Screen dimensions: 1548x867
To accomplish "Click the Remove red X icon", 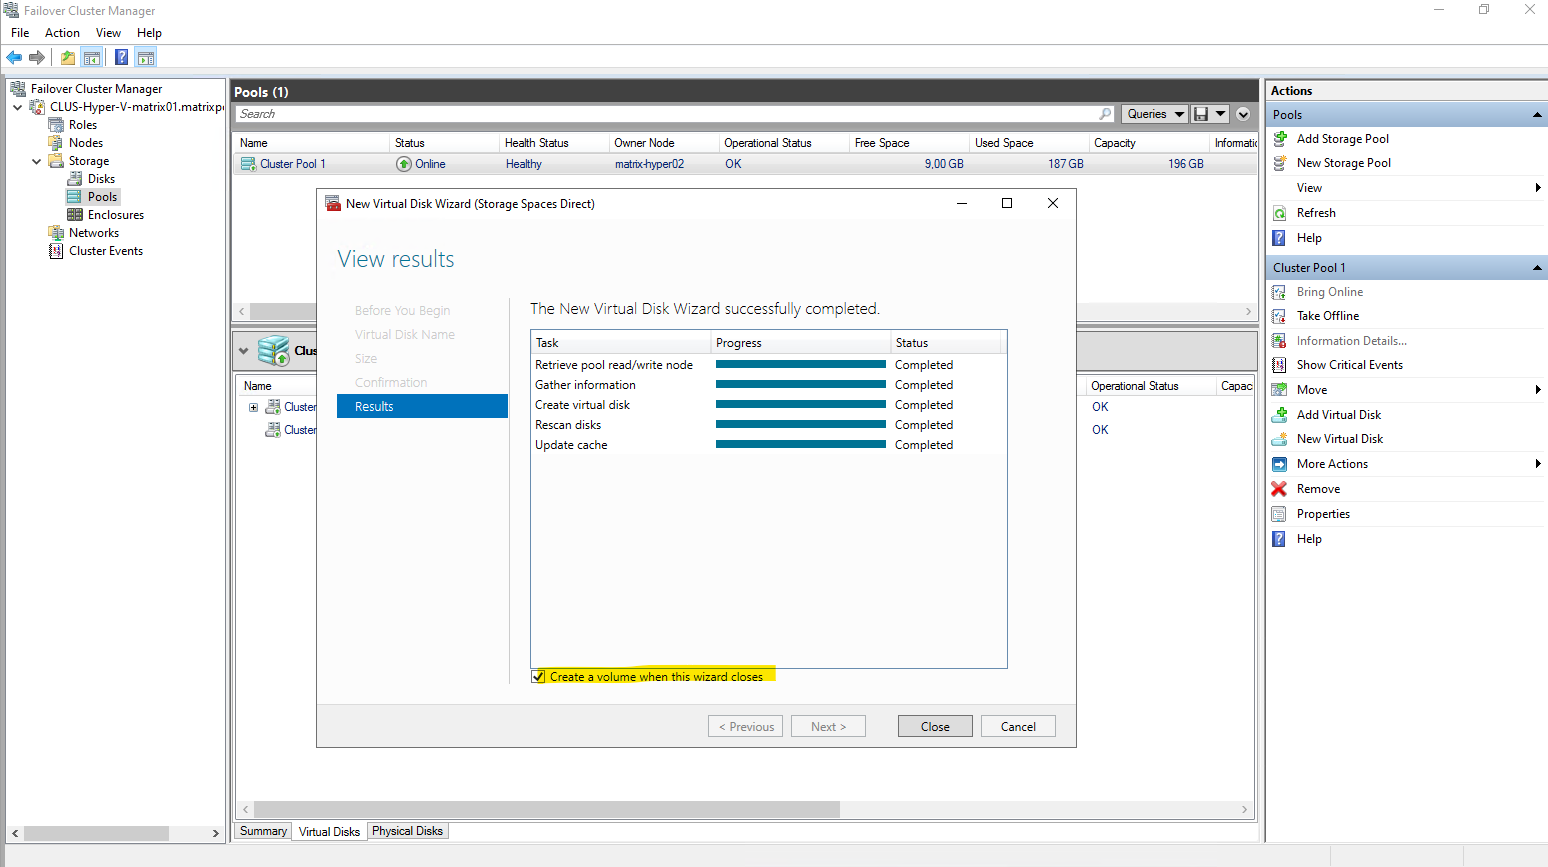I will [x=1279, y=489].
